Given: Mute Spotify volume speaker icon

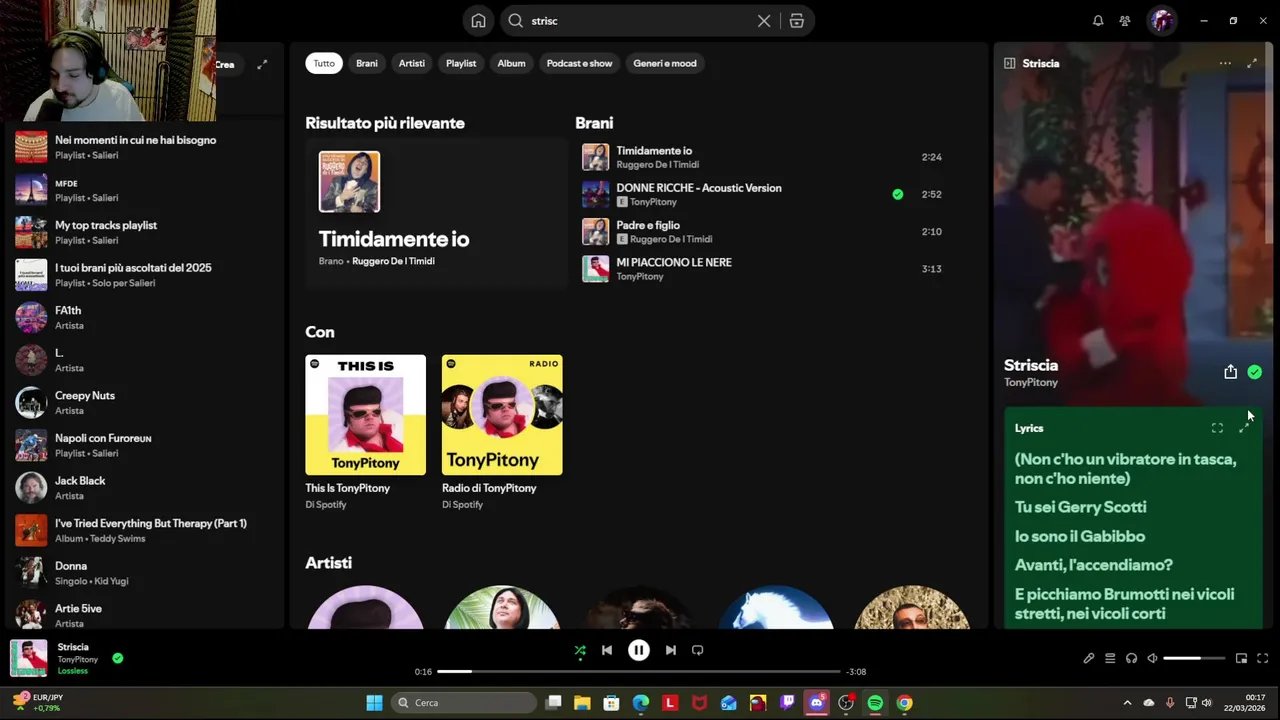Looking at the screenshot, I should pyautogui.click(x=1152, y=658).
